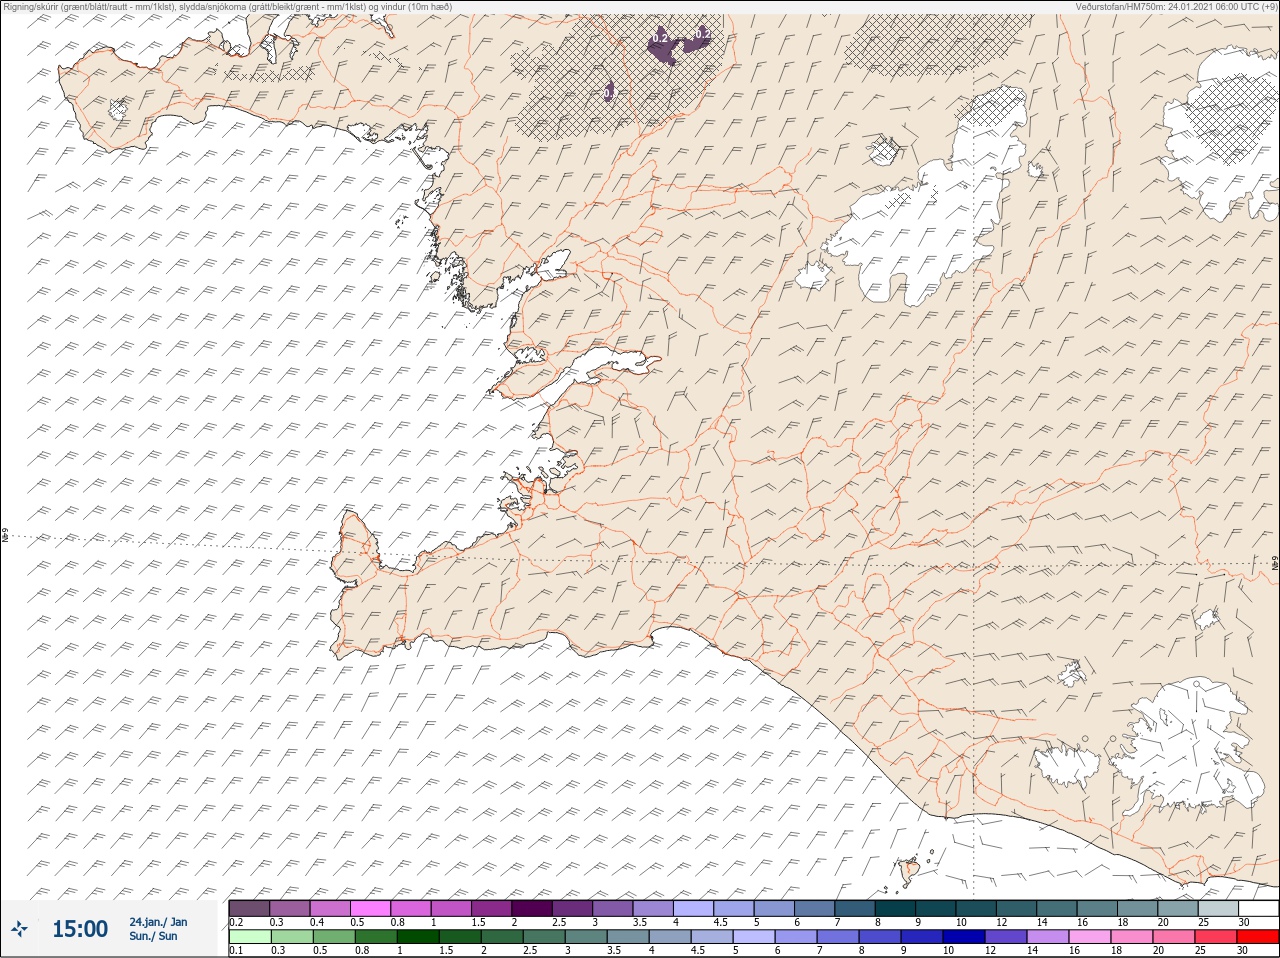Select the pink 18 swatch in lower legend
This screenshot has width=1280, height=958.
(x=1132, y=937)
